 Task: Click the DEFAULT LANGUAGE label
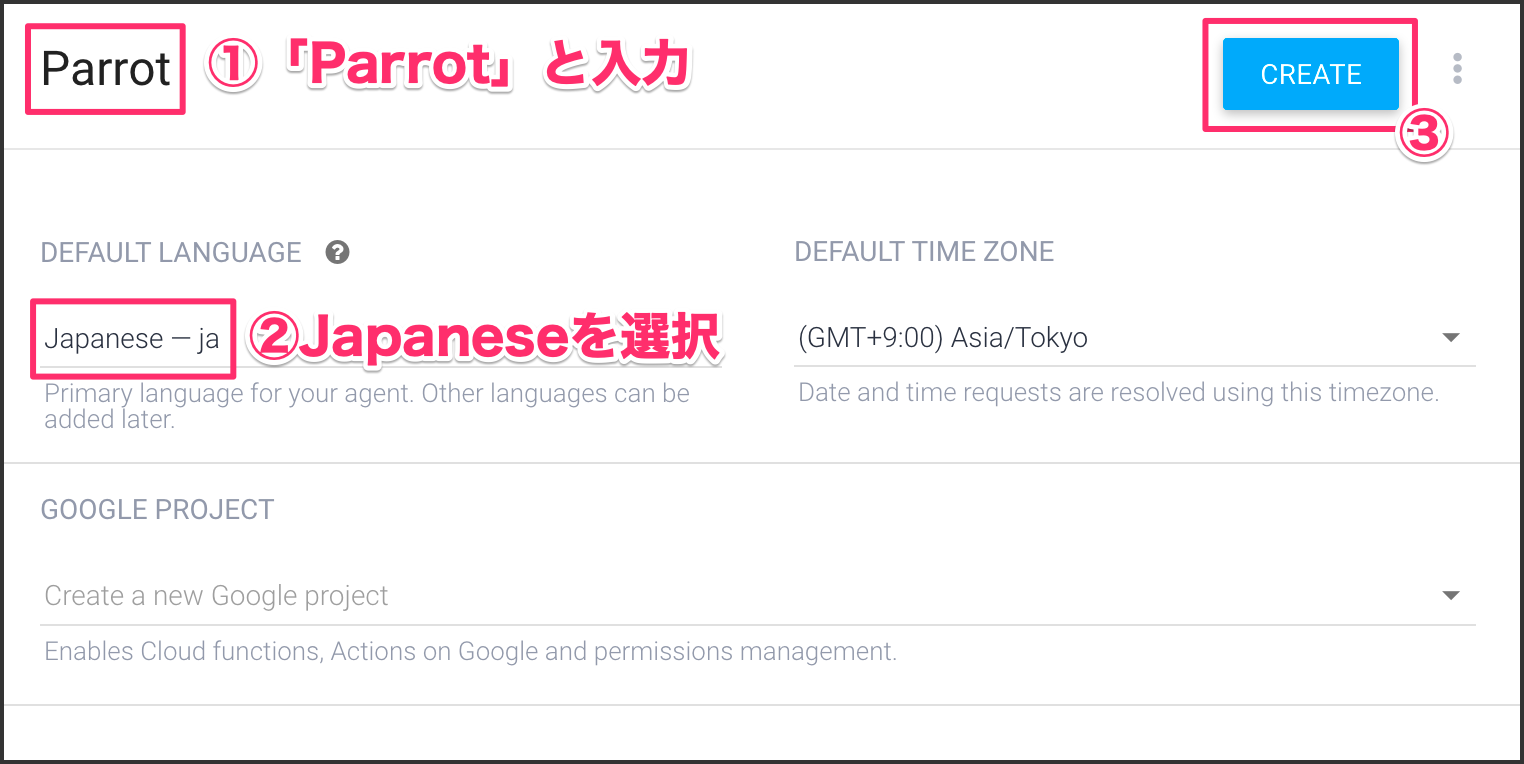click(x=171, y=252)
